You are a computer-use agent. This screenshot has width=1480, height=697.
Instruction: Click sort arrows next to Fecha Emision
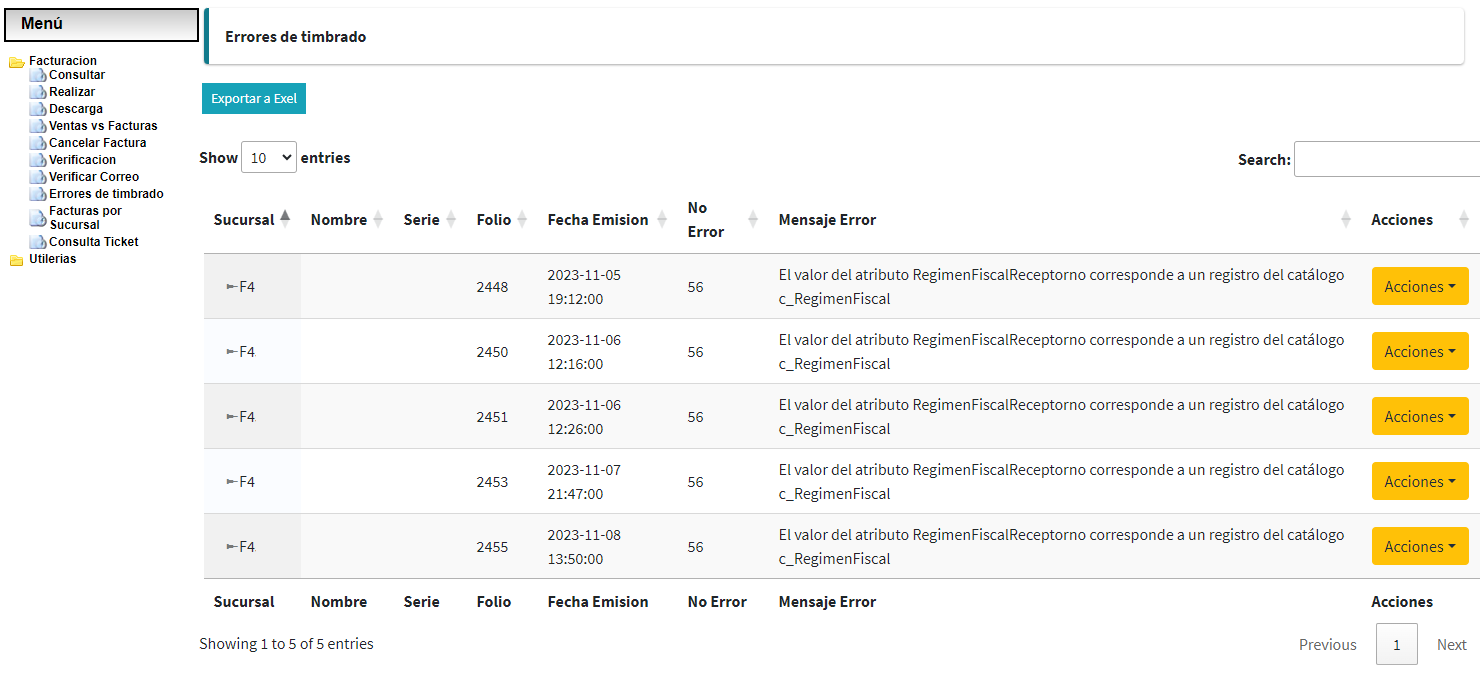pyautogui.click(x=661, y=220)
